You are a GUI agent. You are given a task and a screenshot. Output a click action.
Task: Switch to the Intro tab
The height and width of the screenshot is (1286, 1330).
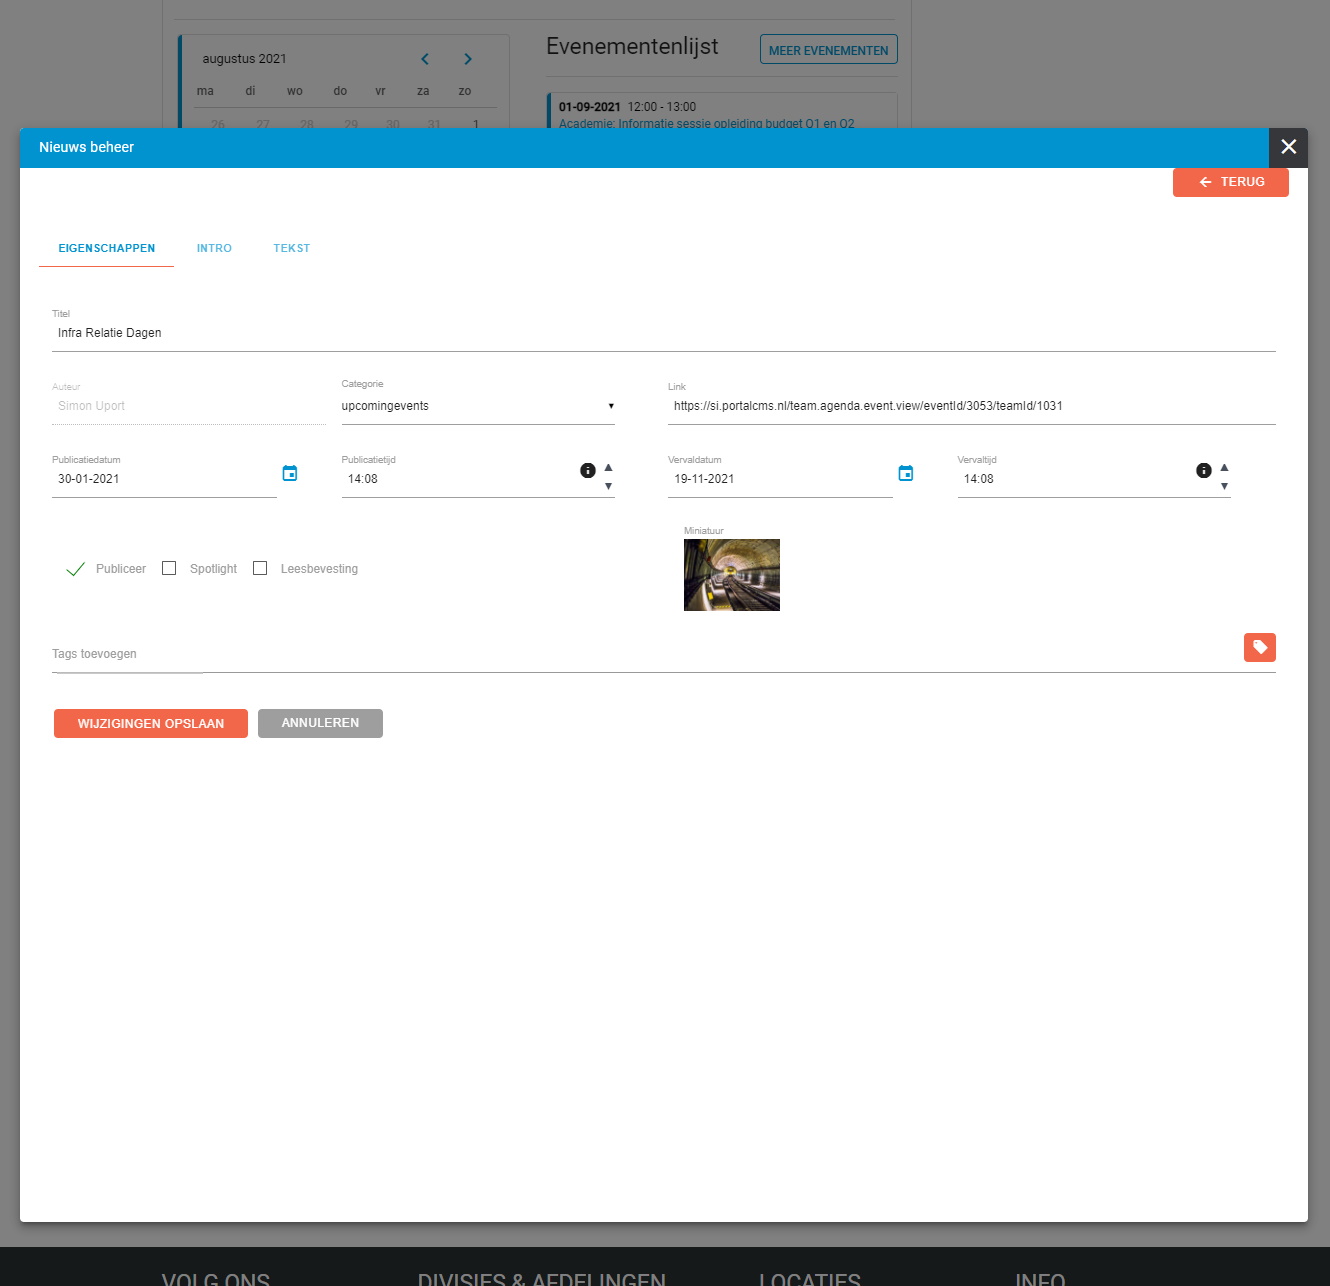point(214,248)
